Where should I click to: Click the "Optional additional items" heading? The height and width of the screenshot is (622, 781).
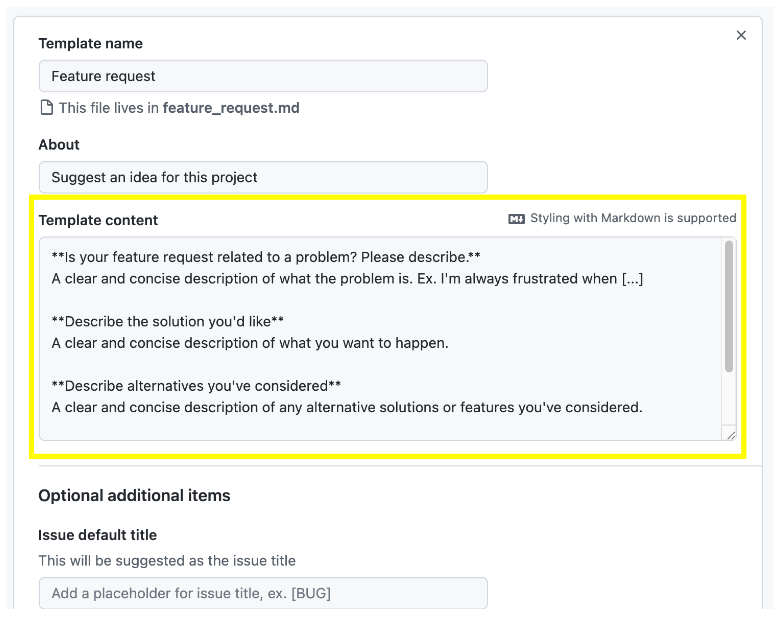[x=134, y=496]
